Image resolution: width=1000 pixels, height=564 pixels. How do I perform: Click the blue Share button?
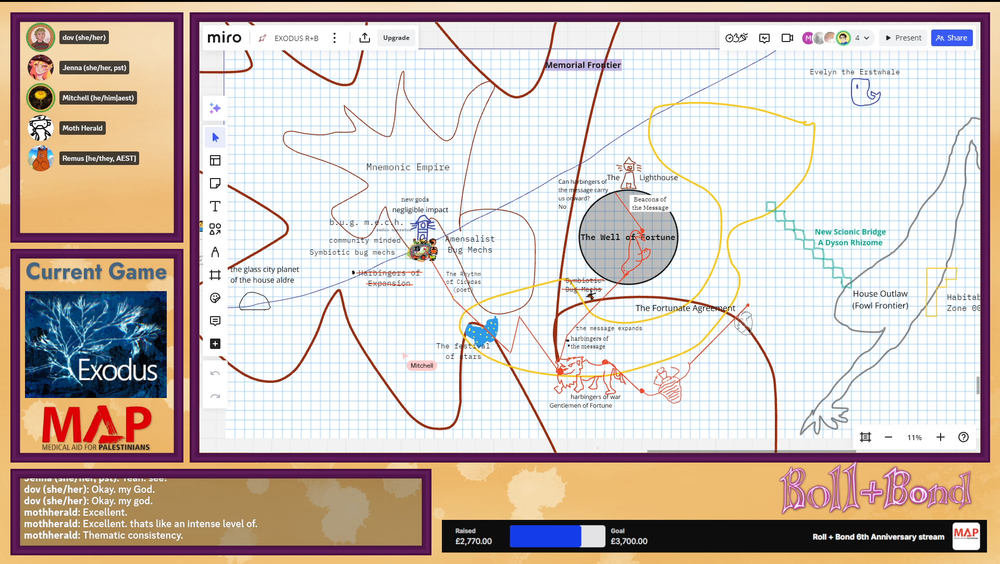click(x=951, y=38)
